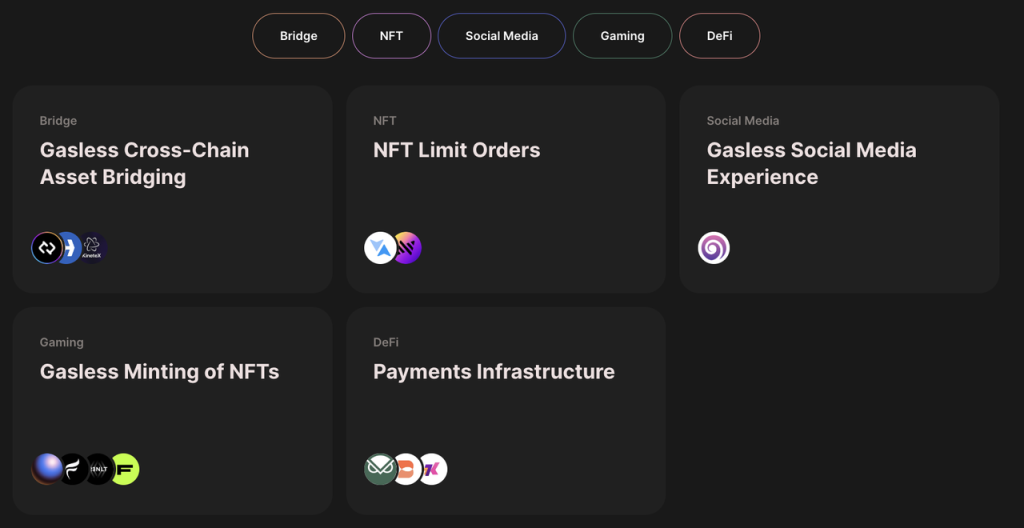This screenshot has width=1024, height=528.
Task: Switch to the Social Media filter tab
Action: (x=501, y=36)
